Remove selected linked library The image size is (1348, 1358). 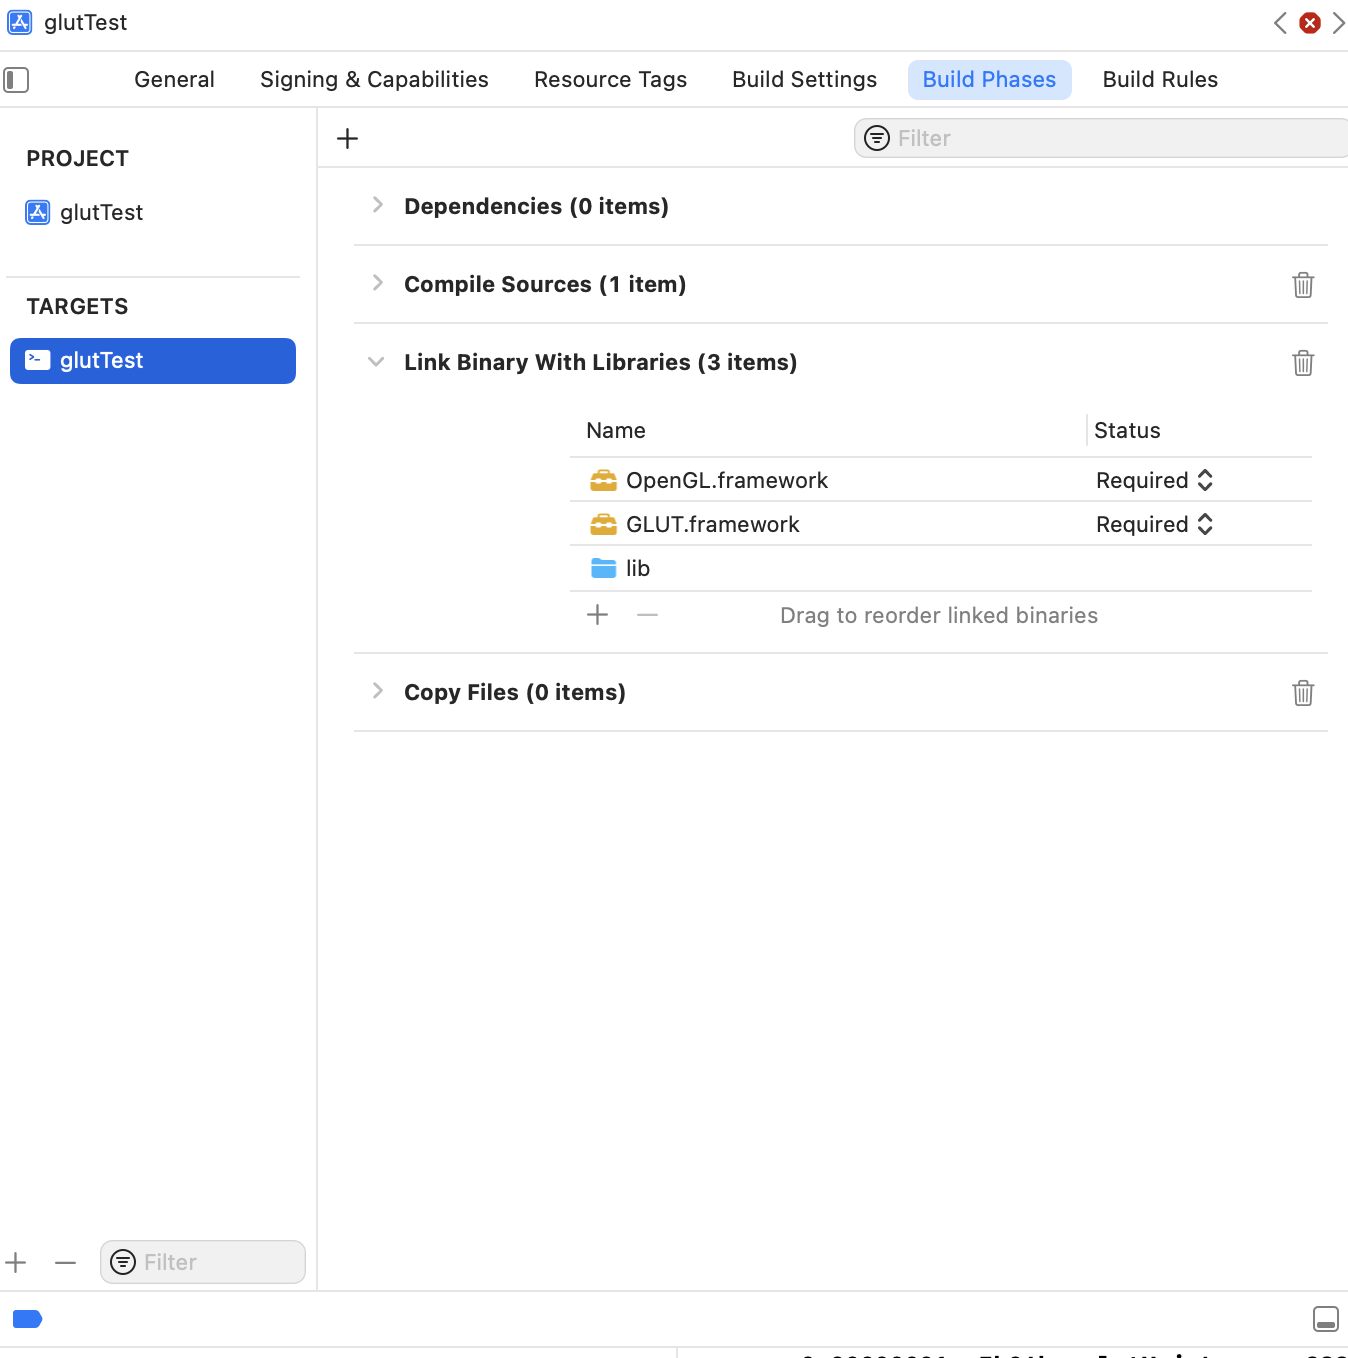pos(647,615)
